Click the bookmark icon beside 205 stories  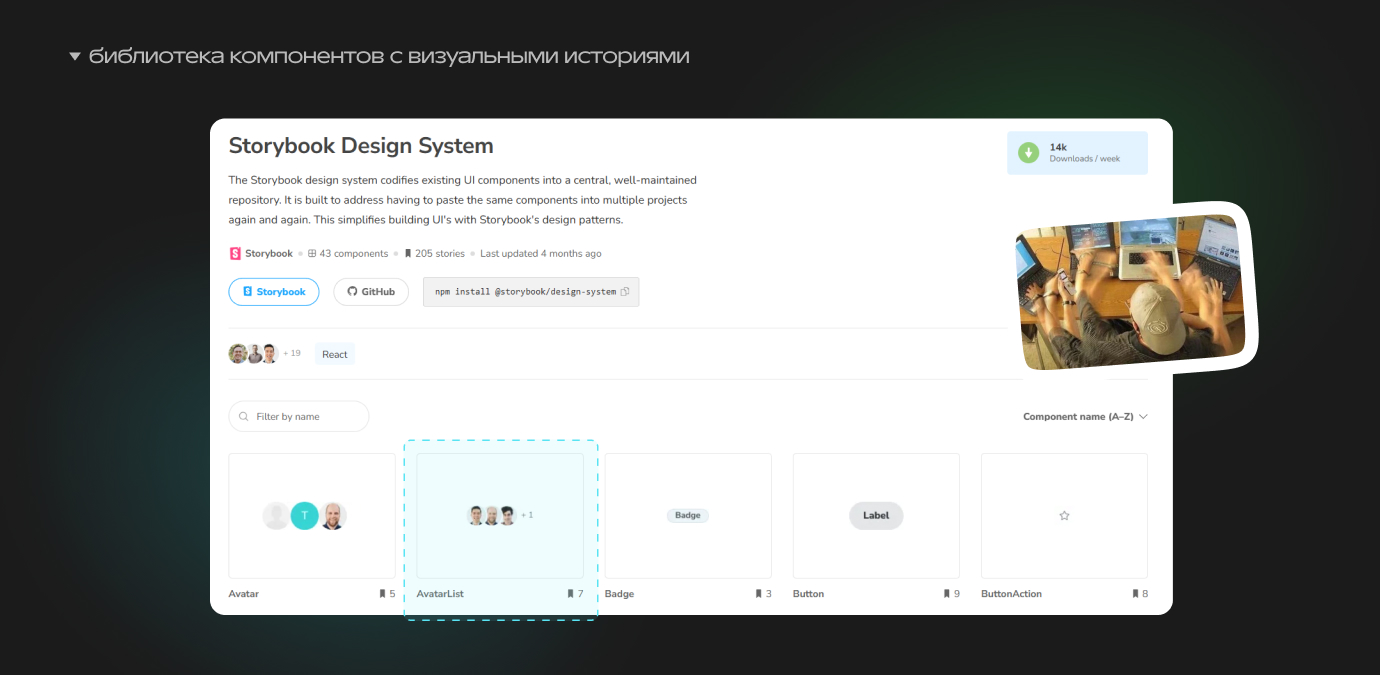coord(408,254)
